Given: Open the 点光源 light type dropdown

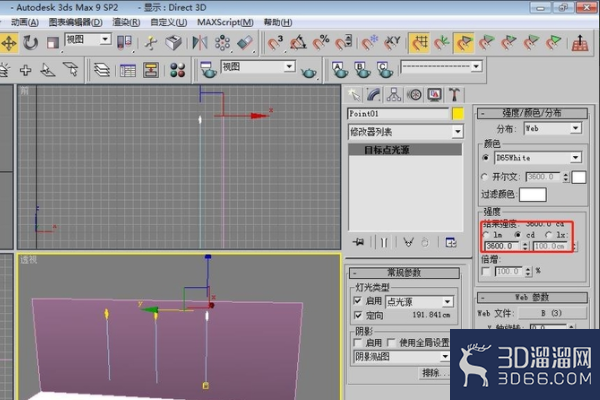Looking at the screenshot, I should tap(419, 302).
